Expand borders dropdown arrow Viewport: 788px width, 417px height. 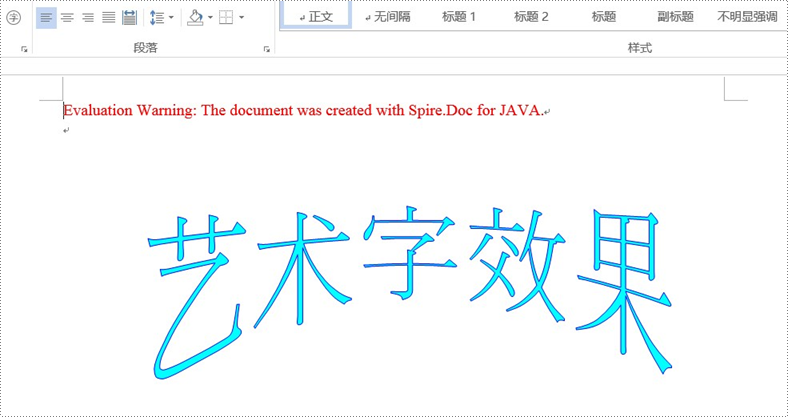coord(242,18)
